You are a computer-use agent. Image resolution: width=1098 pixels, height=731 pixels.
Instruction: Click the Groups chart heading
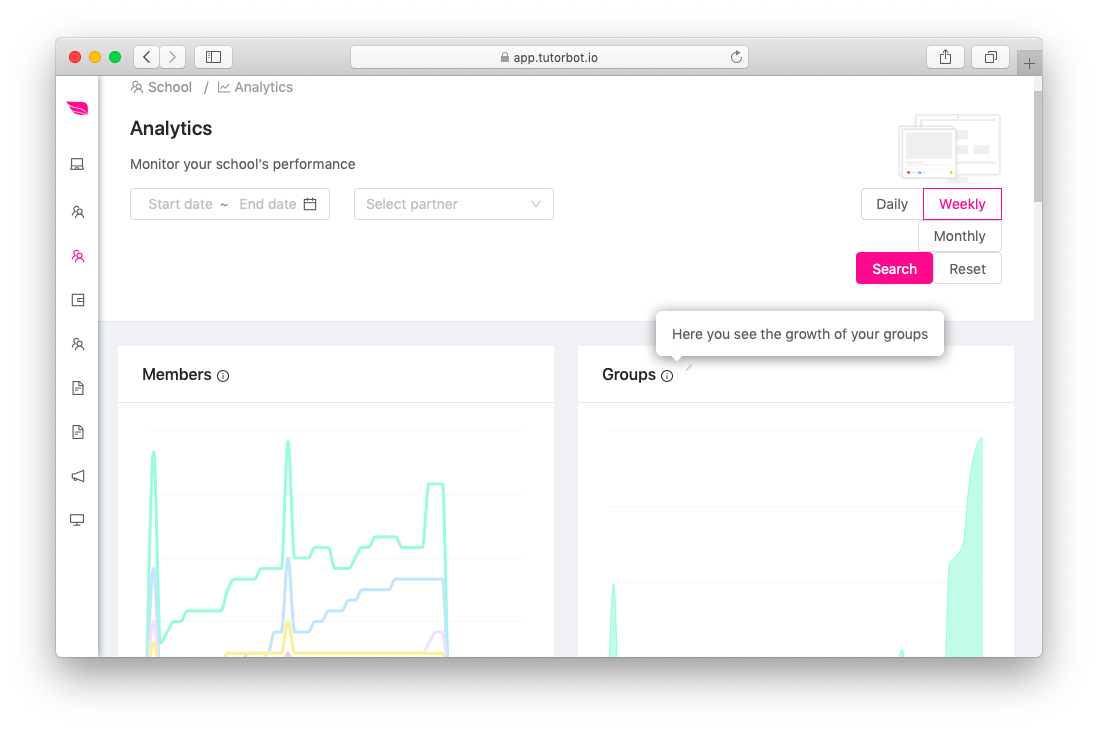(629, 375)
